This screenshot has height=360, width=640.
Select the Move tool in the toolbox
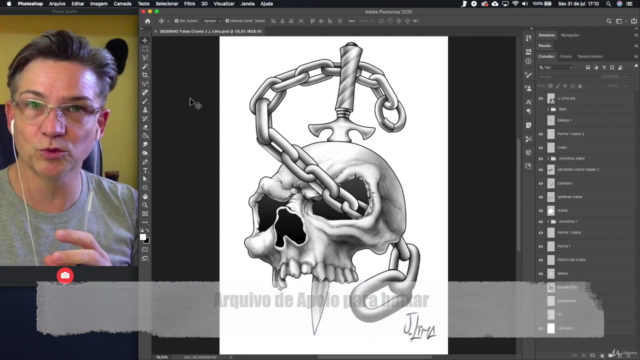145,40
